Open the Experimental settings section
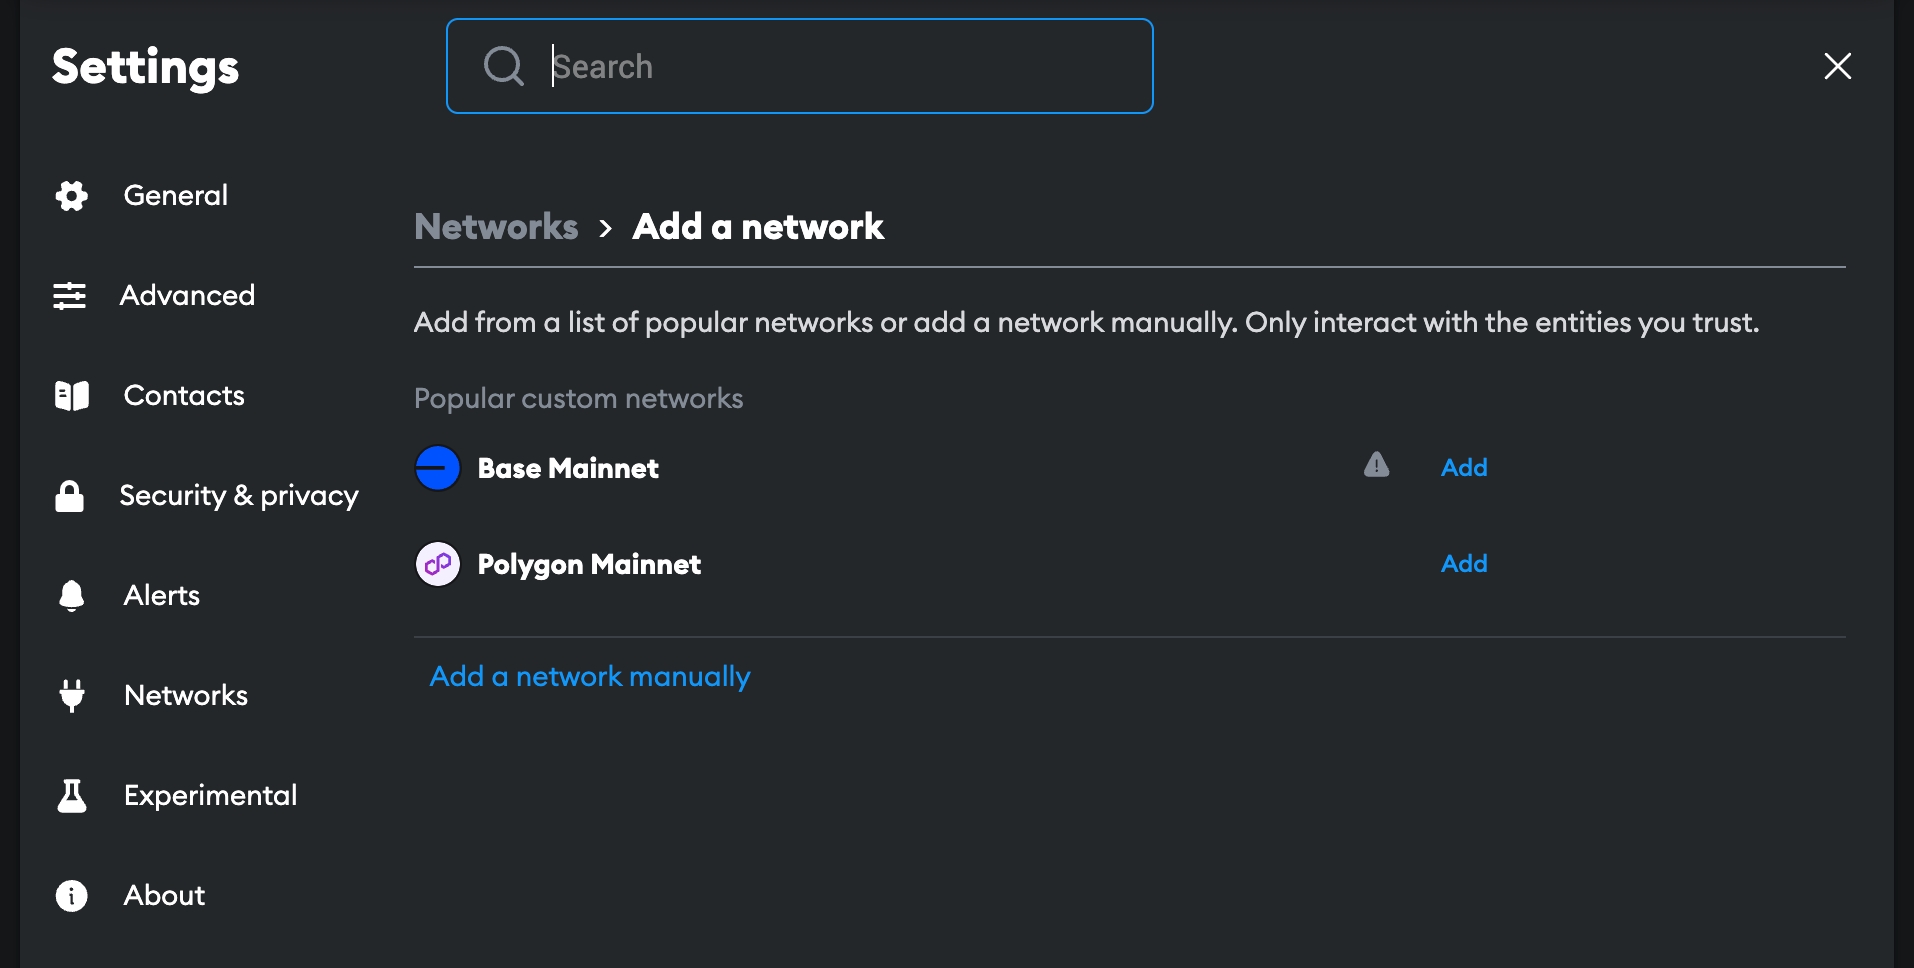1914x968 pixels. pos(210,796)
